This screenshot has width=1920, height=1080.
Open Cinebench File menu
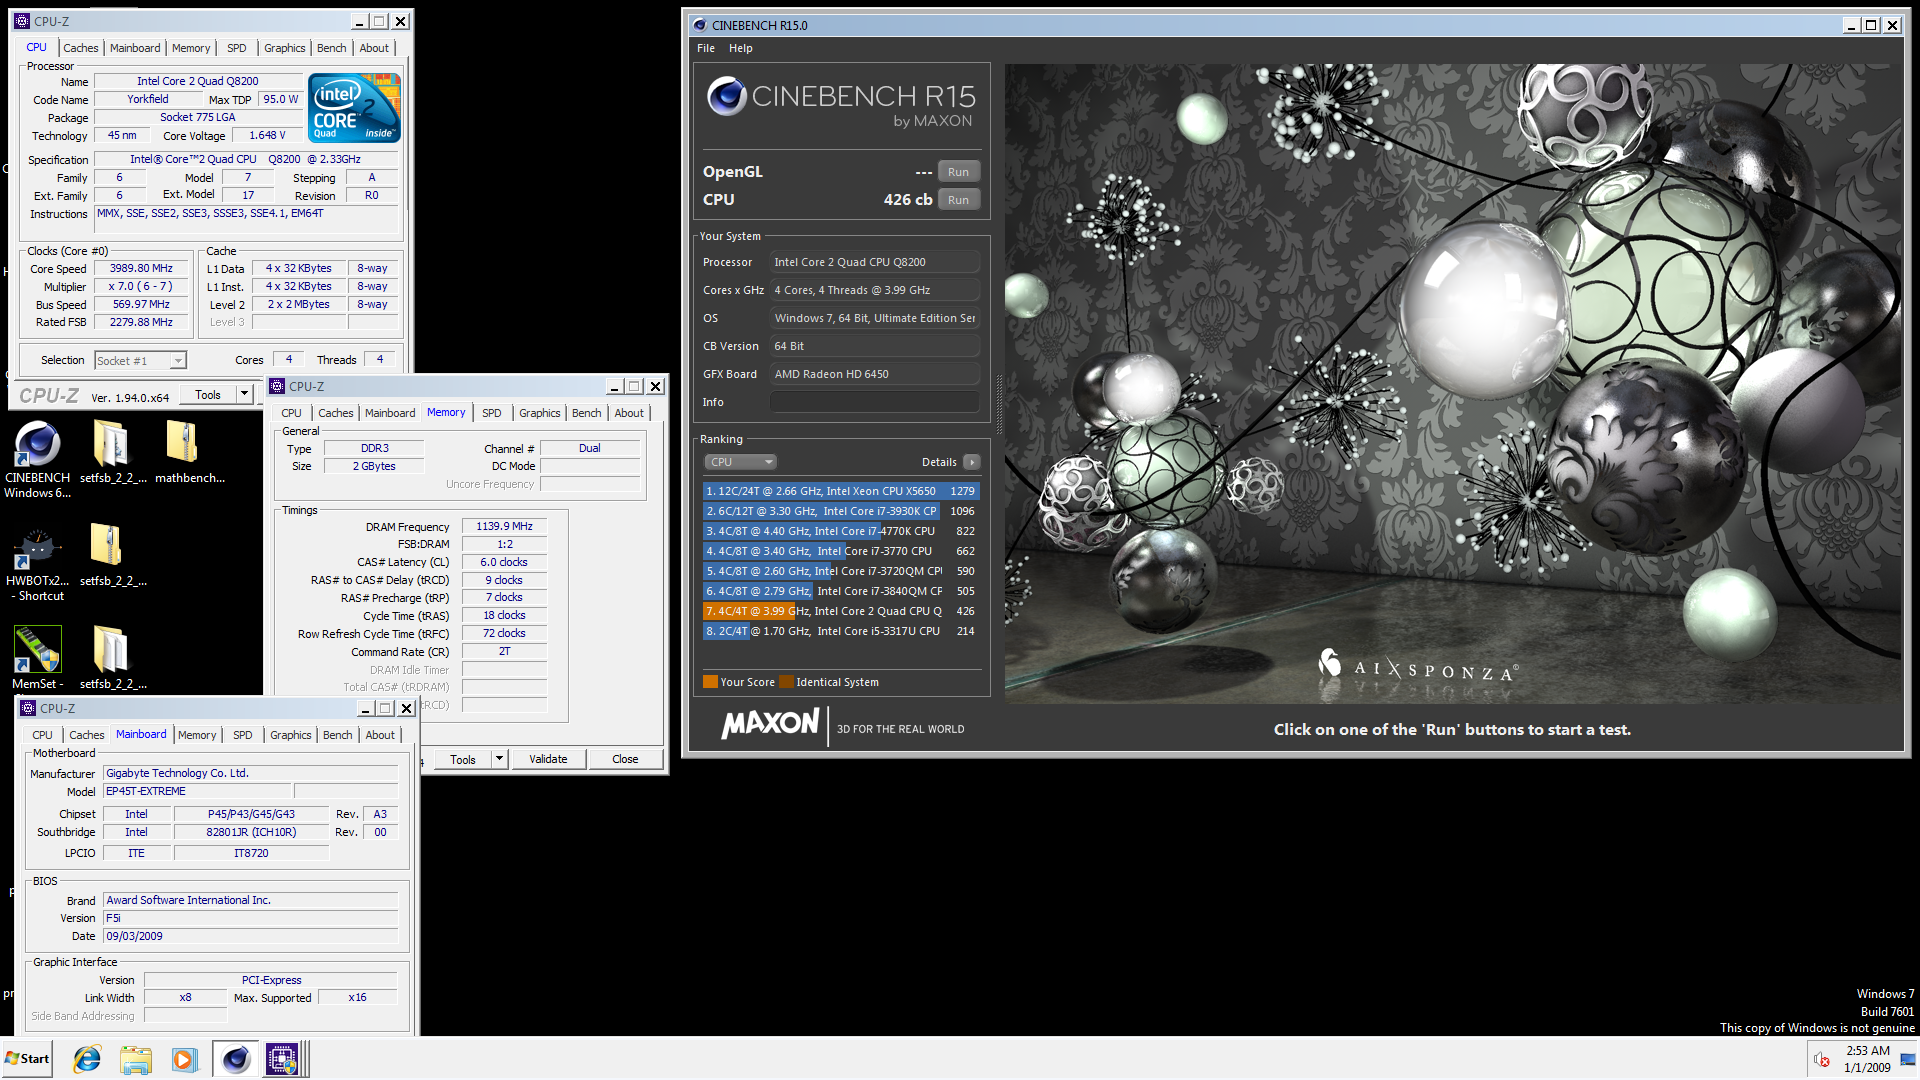tap(706, 48)
